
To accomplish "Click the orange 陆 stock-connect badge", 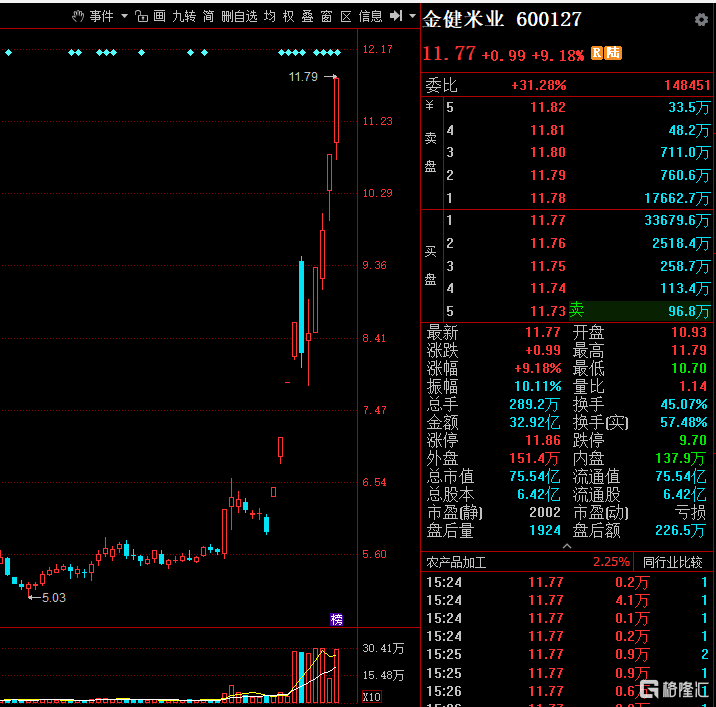I will [x=613, y=53].
